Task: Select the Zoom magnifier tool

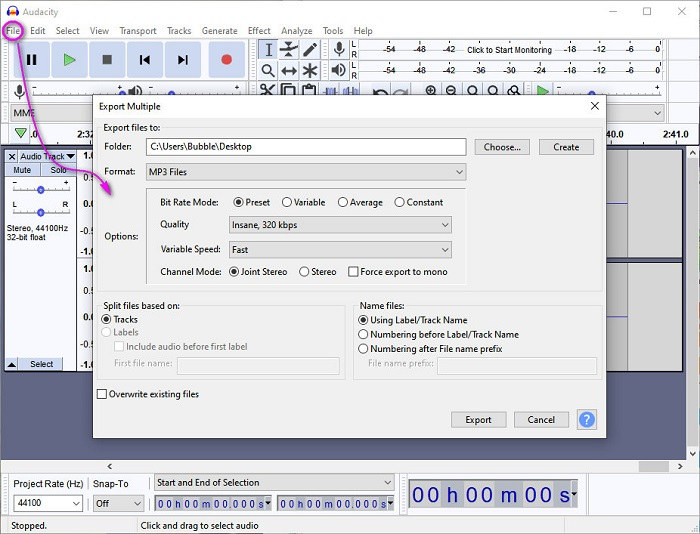Action: pyautogui.click(x=268, y=71)
